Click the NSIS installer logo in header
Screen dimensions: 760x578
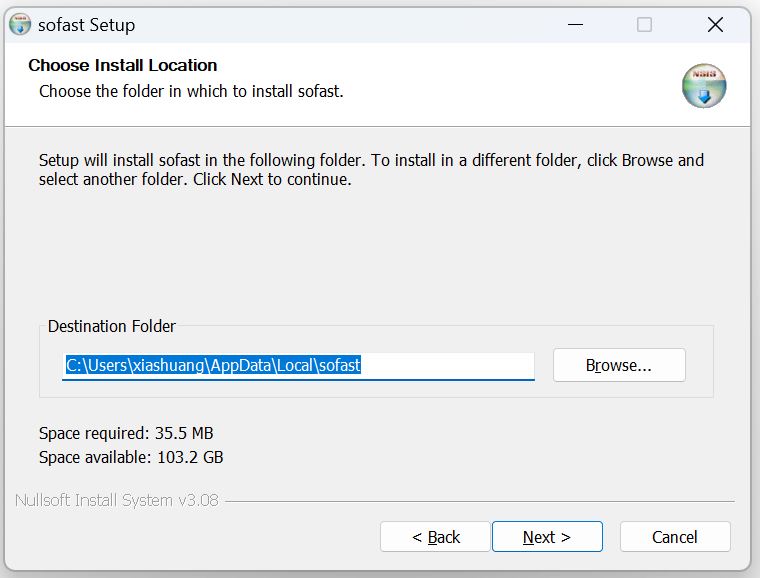pos(704,86)
